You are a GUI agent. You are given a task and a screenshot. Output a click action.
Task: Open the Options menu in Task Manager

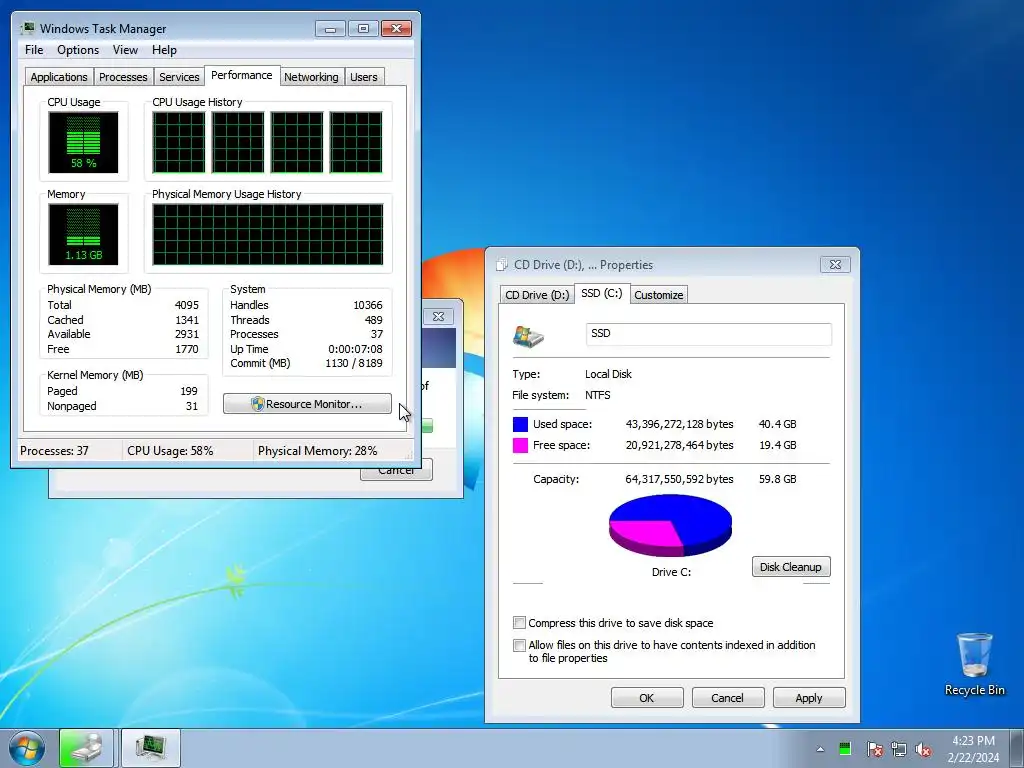(78, 50)
